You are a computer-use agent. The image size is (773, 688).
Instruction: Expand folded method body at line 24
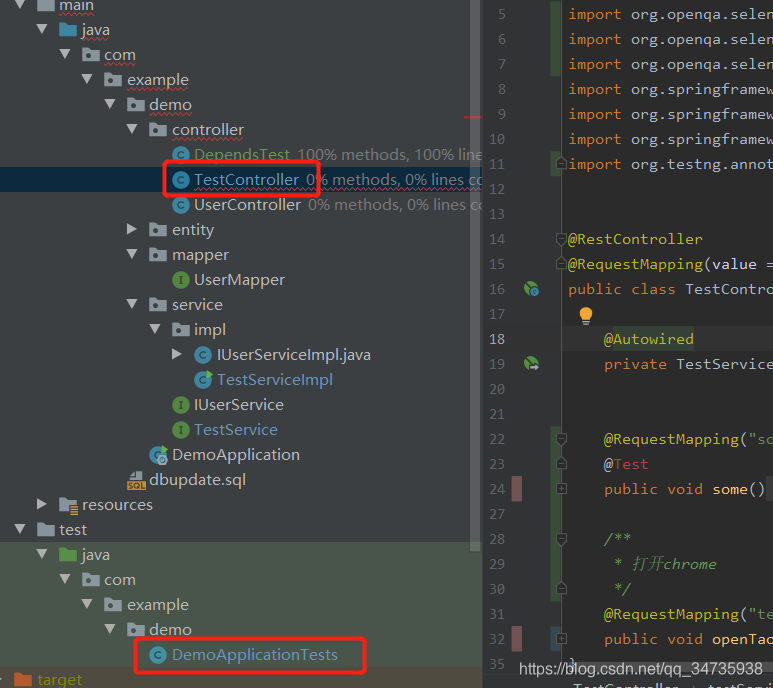[561, 488]
